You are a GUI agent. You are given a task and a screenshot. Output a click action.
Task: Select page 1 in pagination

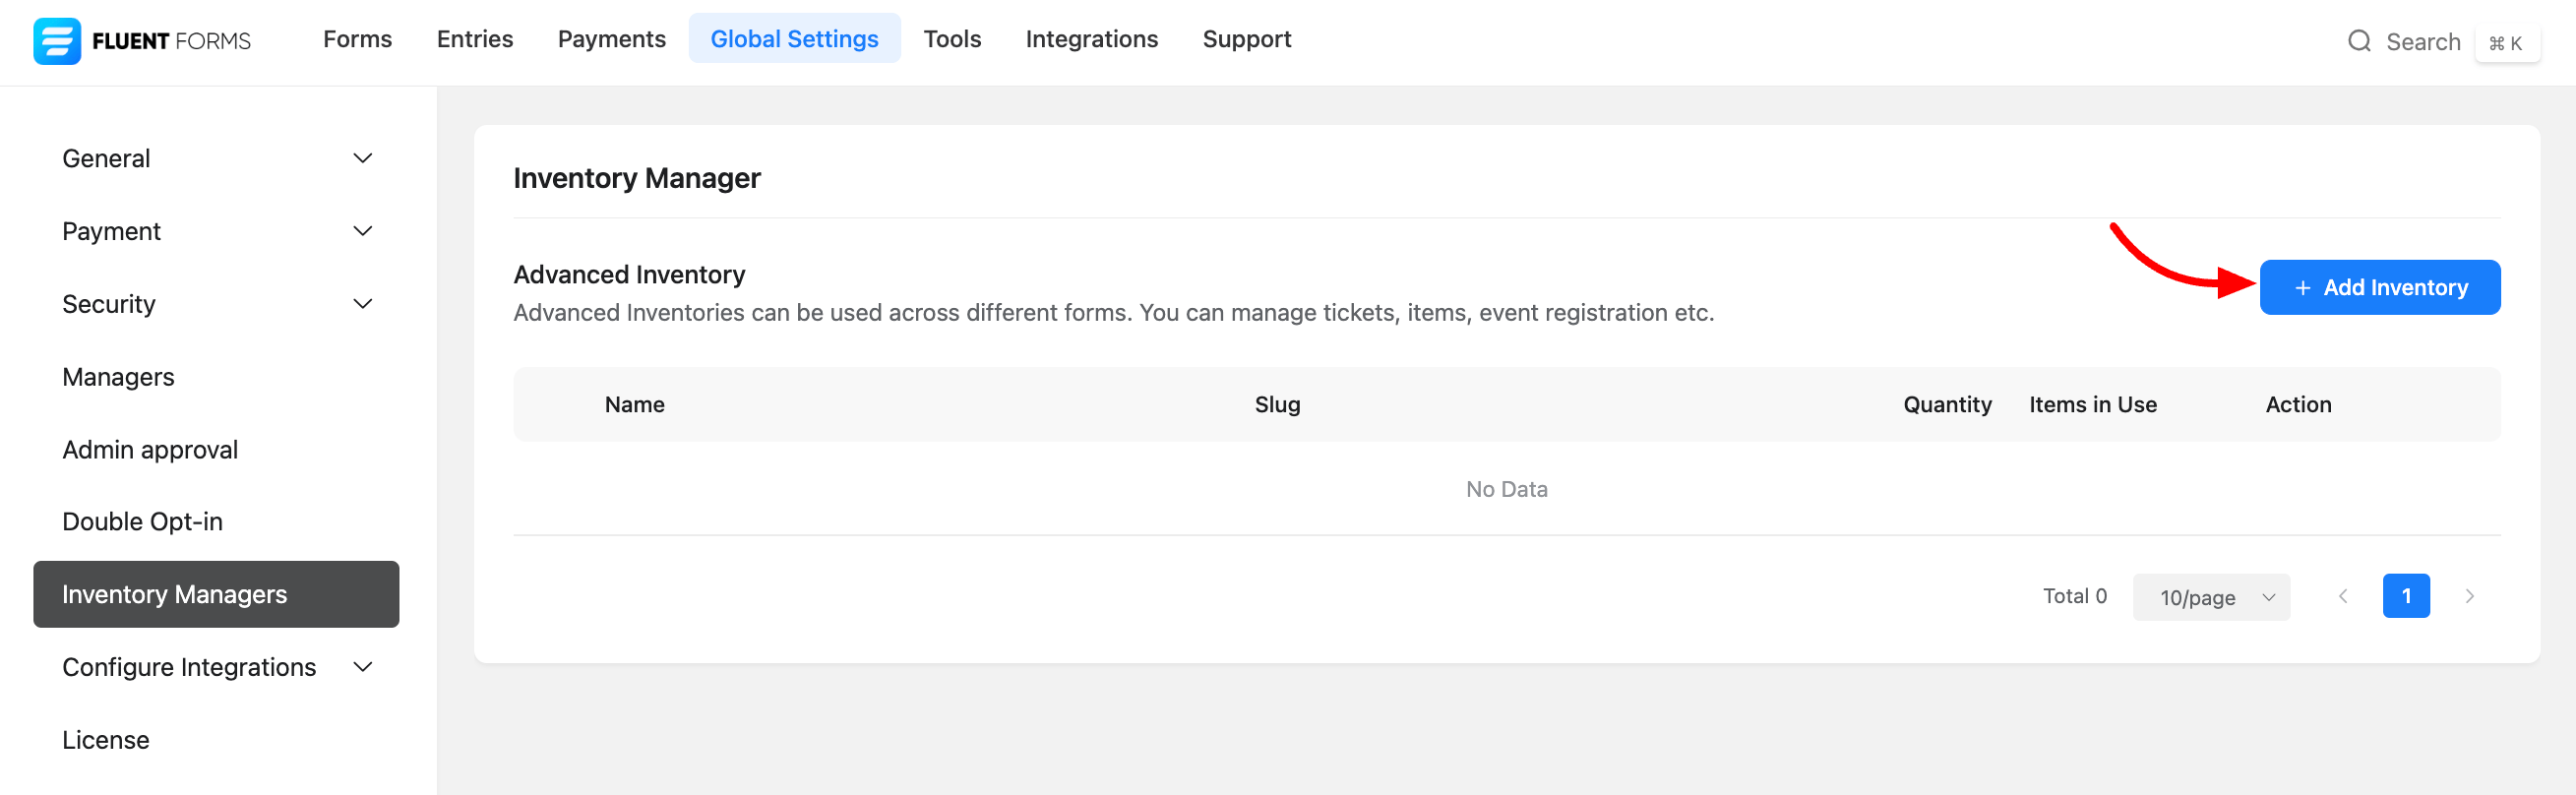2405,597
